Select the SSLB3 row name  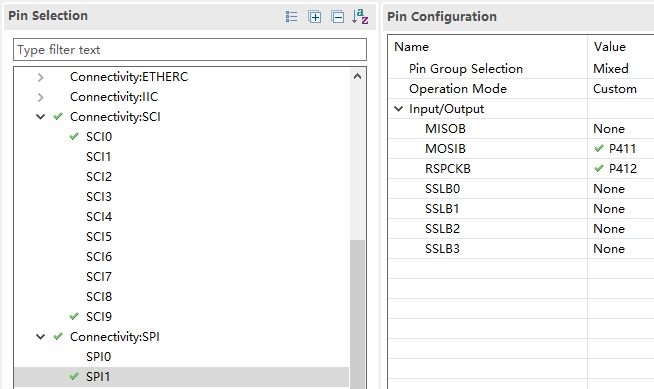coord(442,249)
